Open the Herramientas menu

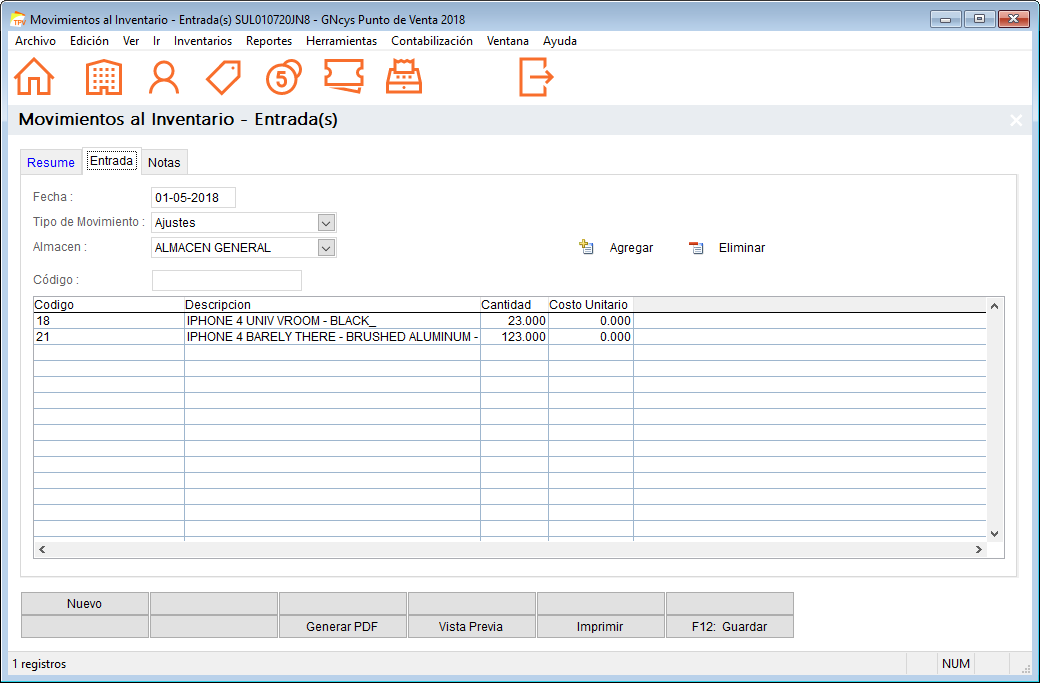[x=341, y=41]
